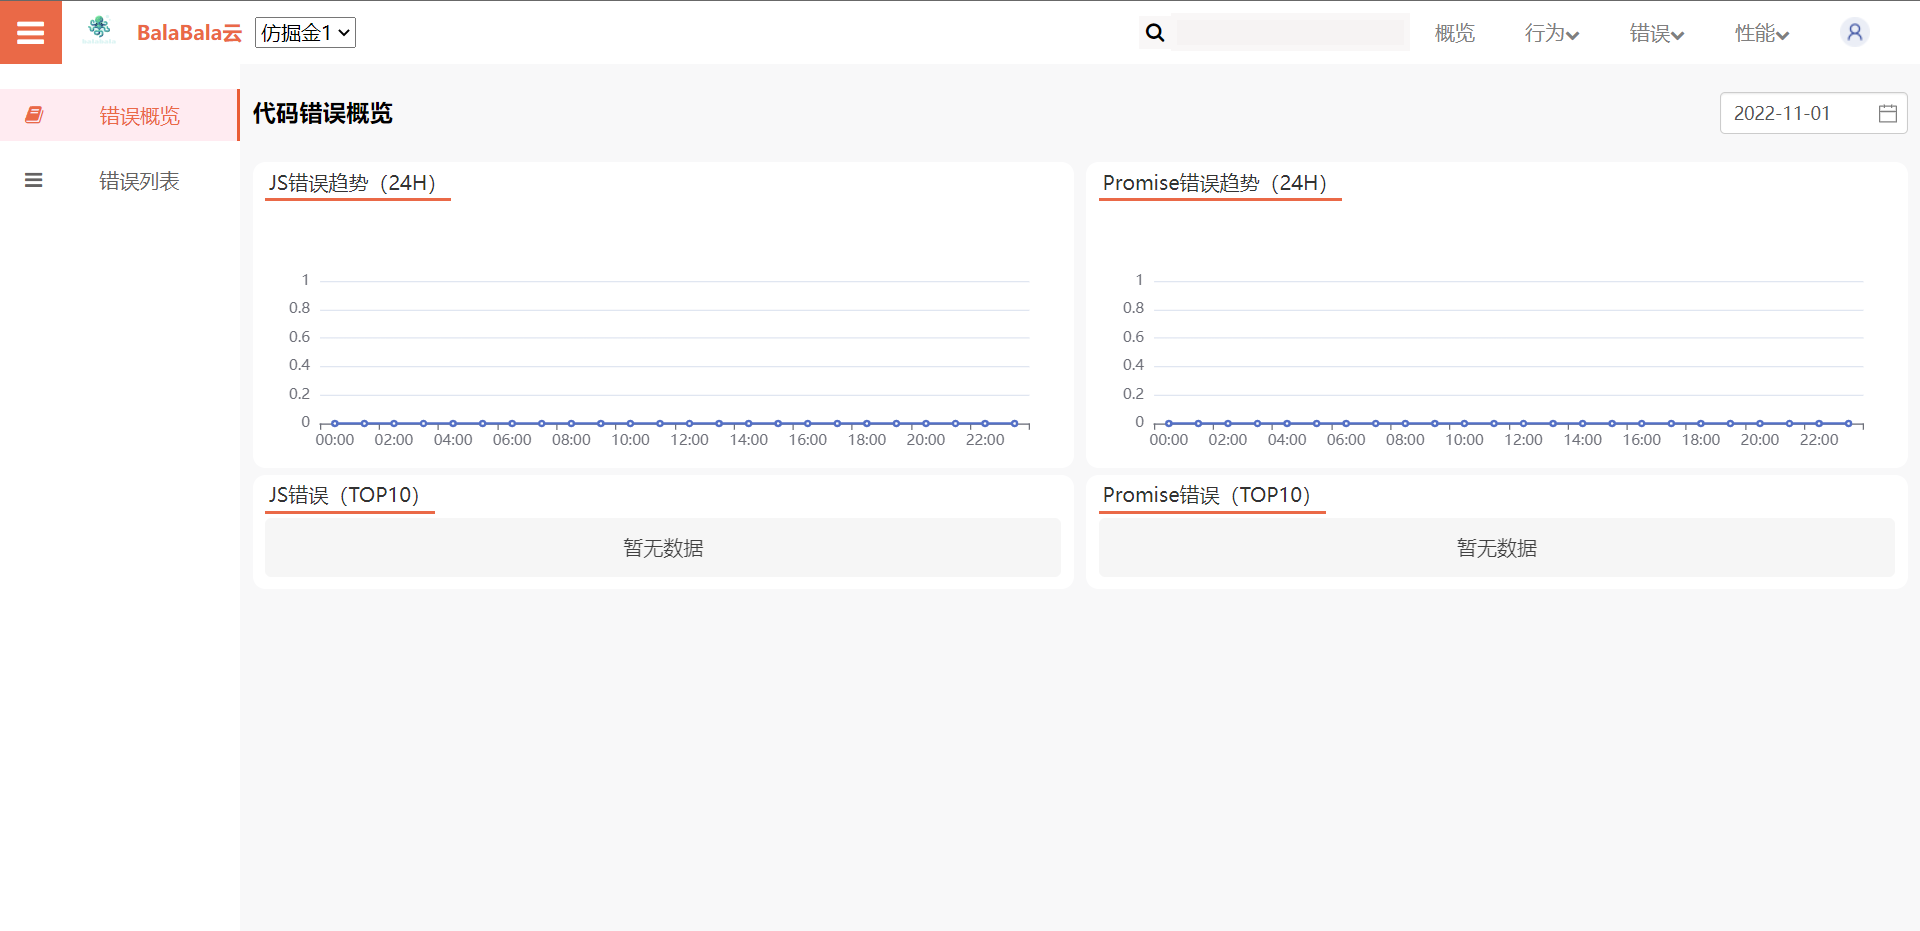
Task: Expand the 错误 dropdown menu
Action: (x=1655, y=33)
